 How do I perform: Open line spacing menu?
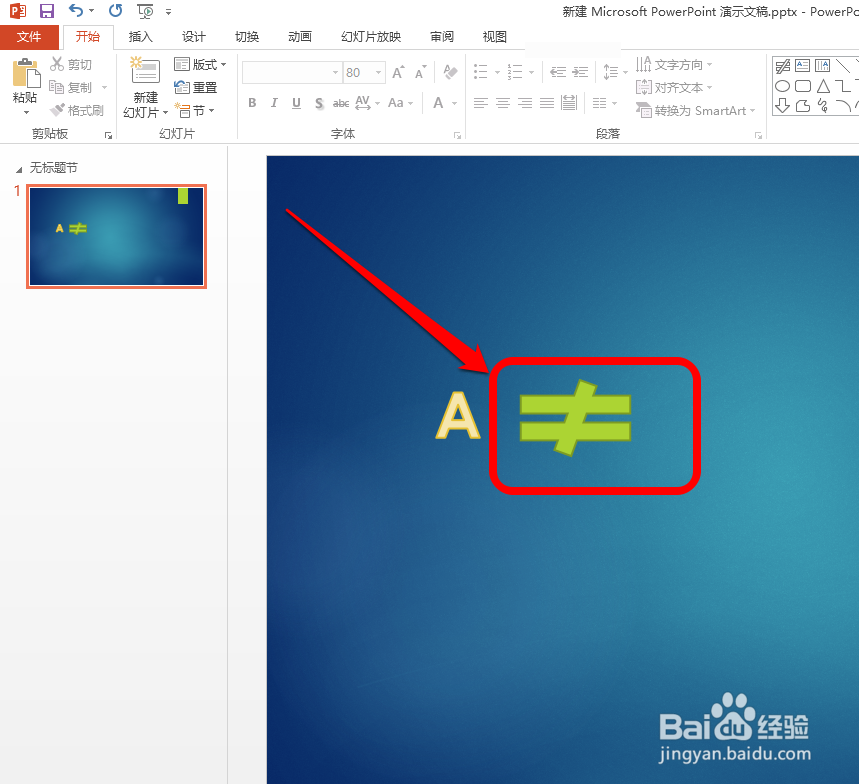pos(615,72)
